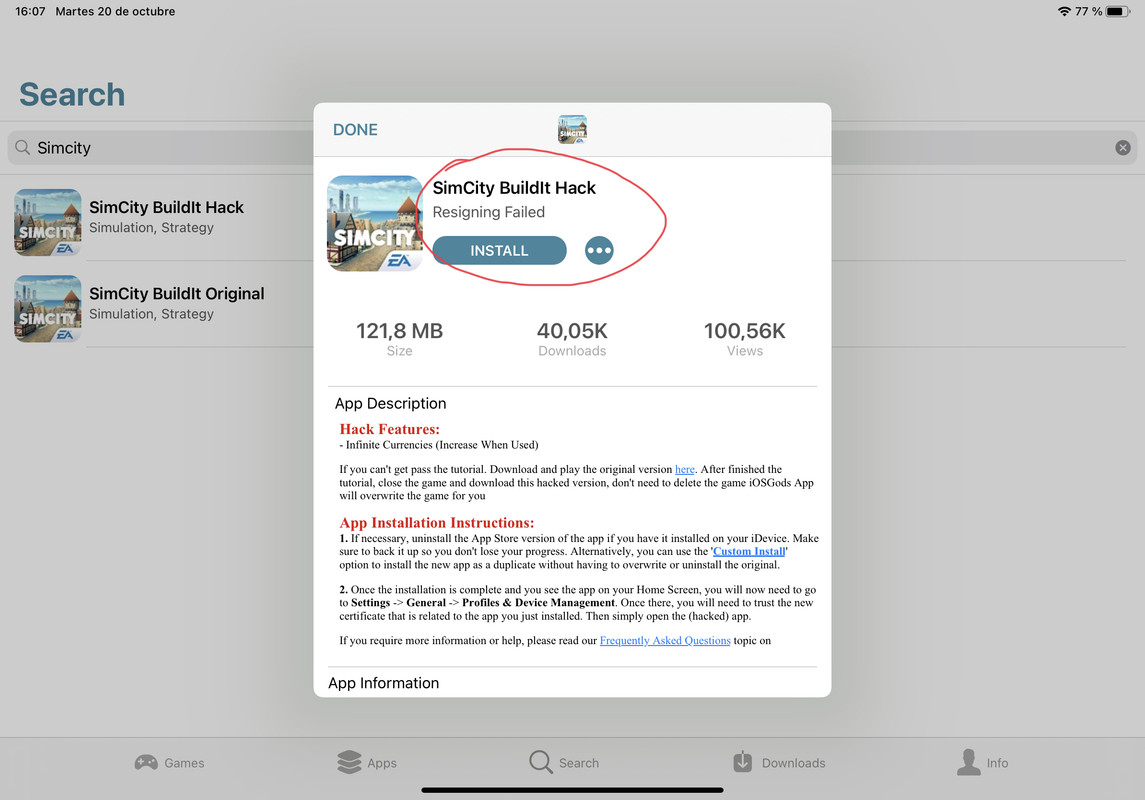Tap the SimCity BuildIt Hack title in modal
1145x800 pixels.
pyautogui.click(x=514, y=188)
